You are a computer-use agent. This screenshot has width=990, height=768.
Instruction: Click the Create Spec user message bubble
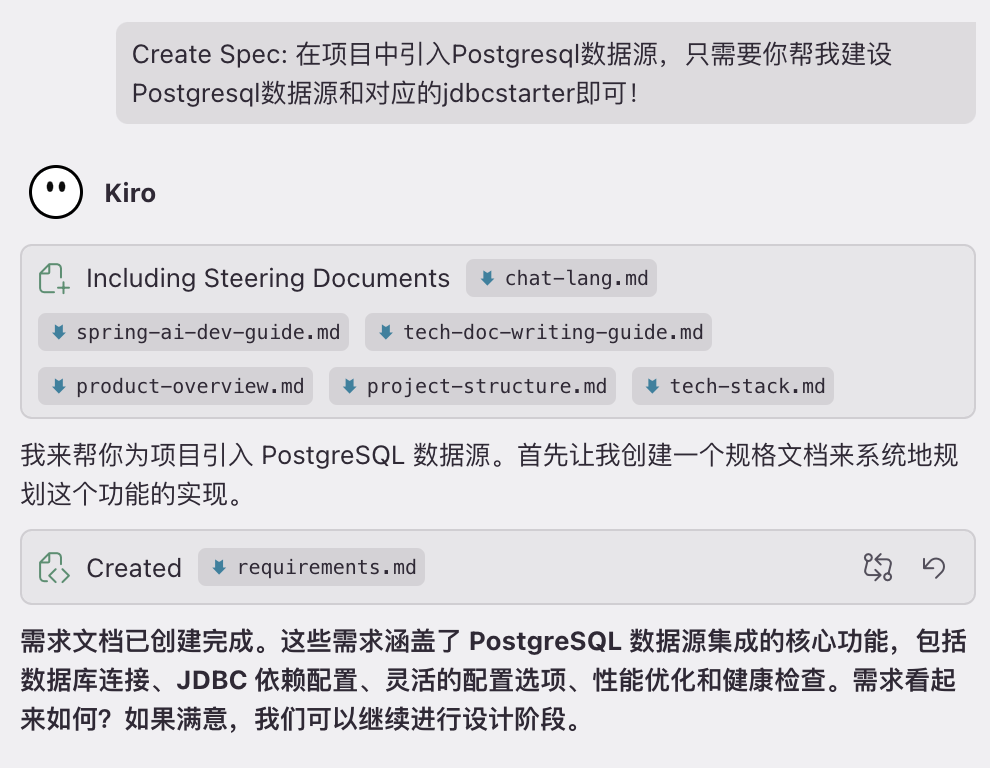545,73
